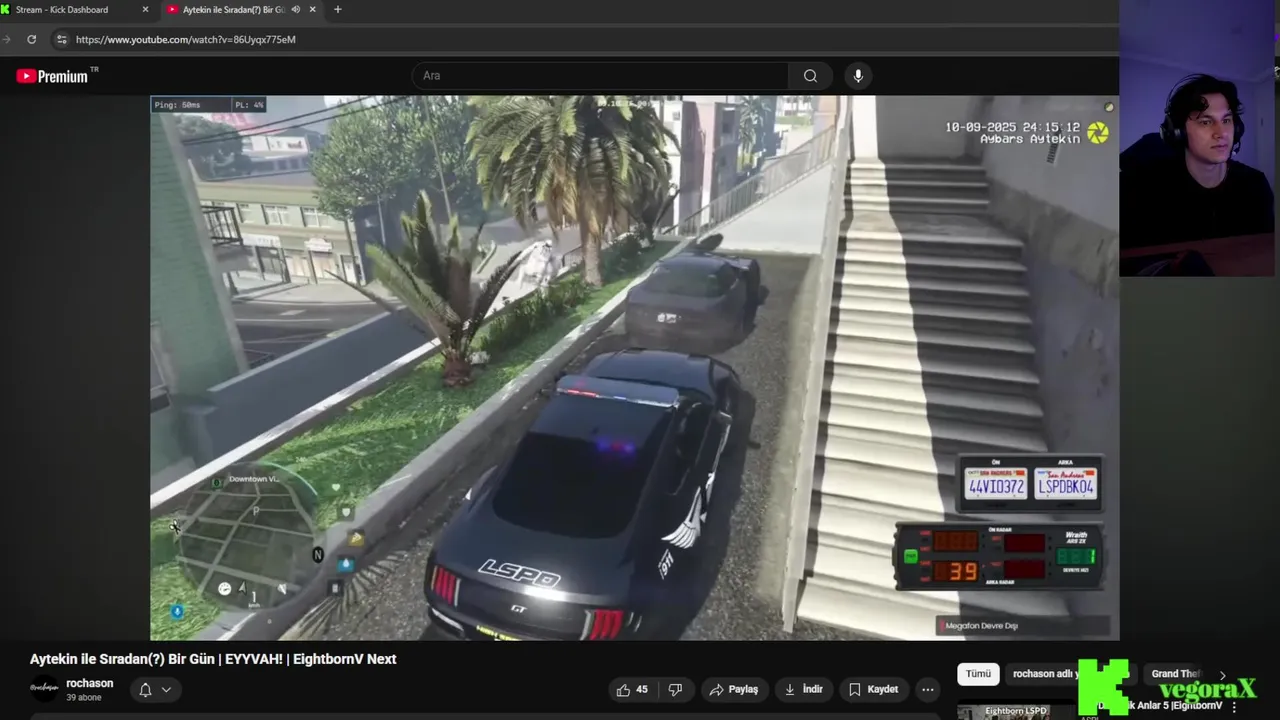1280x720 pixels.
Task: Click the search magnifier button
Action: point(810,76)
